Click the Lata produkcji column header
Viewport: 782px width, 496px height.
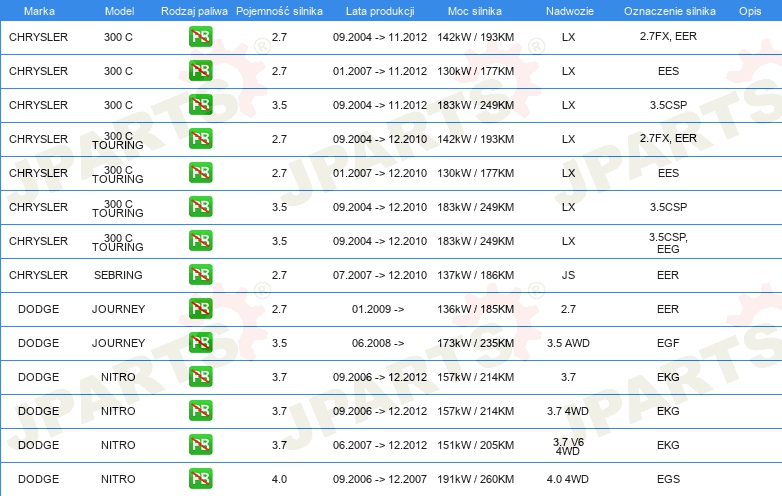(380, 11)
